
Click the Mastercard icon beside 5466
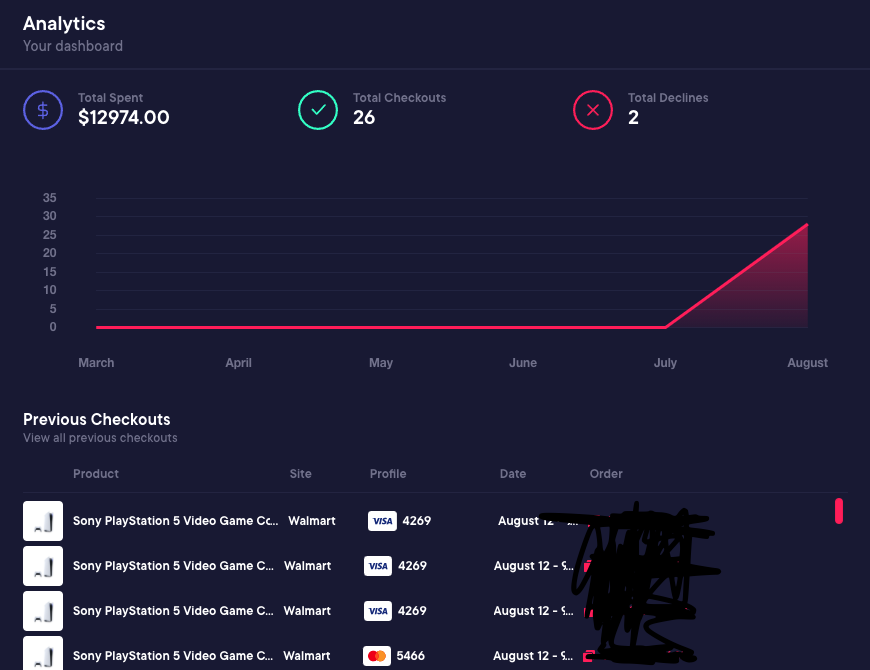(x=377, y=656)
